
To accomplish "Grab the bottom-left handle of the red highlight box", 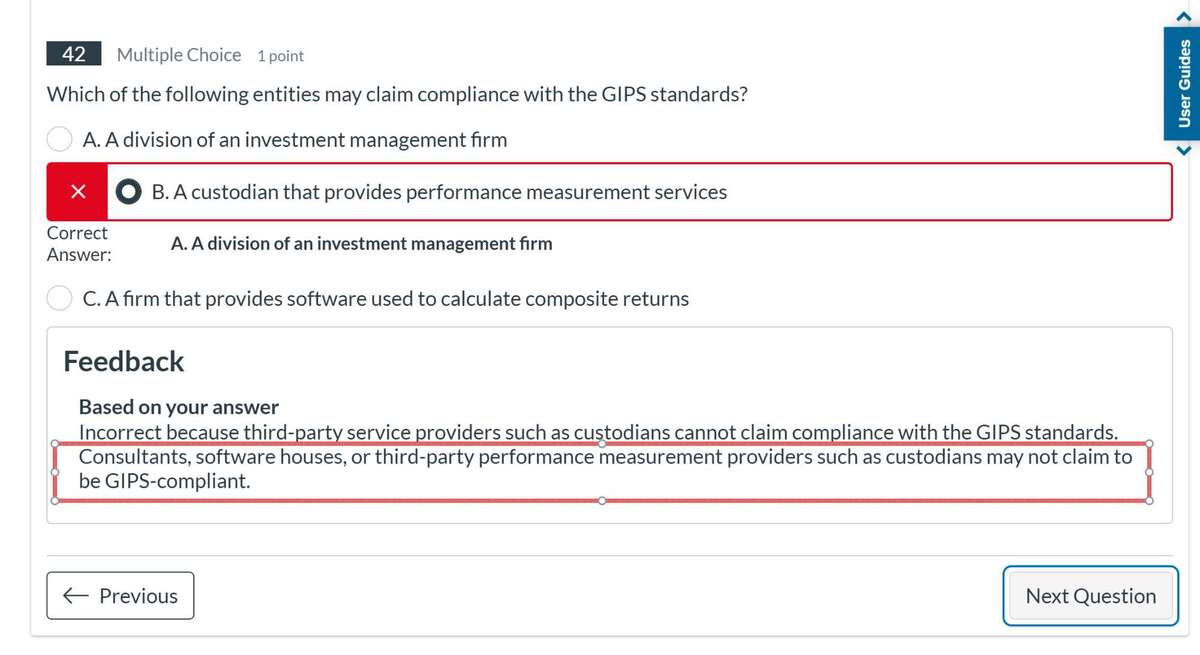I will pos(54,500).
